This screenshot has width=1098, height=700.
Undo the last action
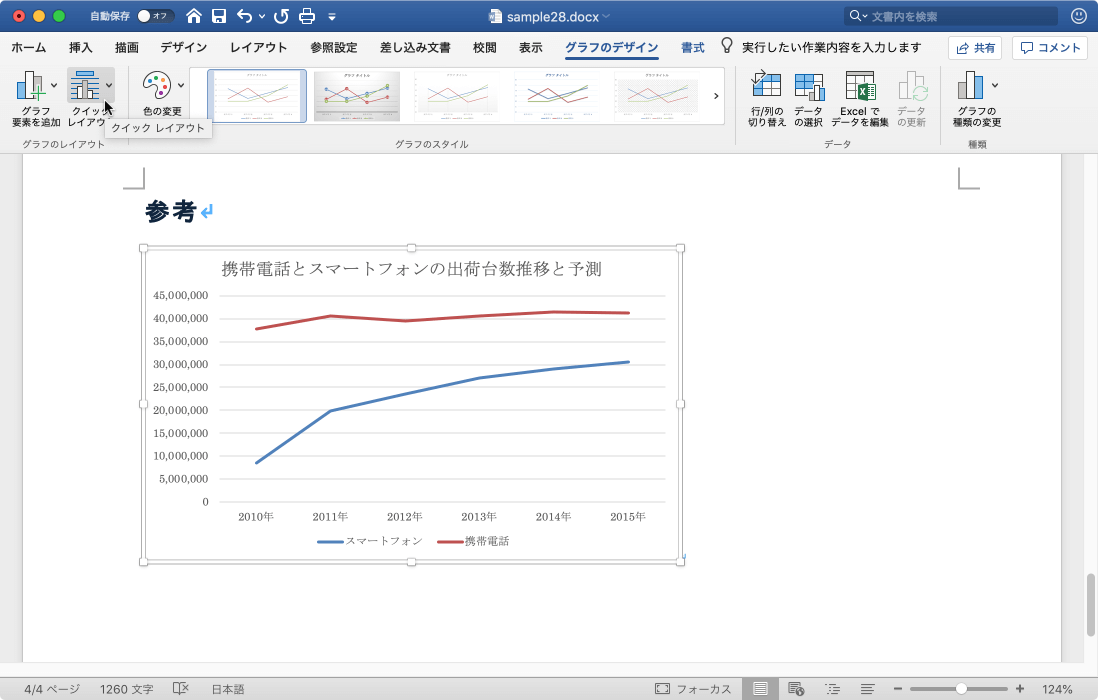click(x=244, y=16)
